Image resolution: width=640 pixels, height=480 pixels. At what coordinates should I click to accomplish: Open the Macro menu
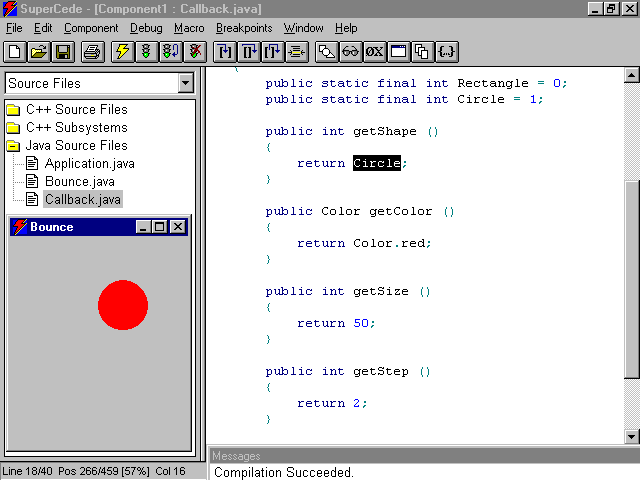(x=189, y=28)
